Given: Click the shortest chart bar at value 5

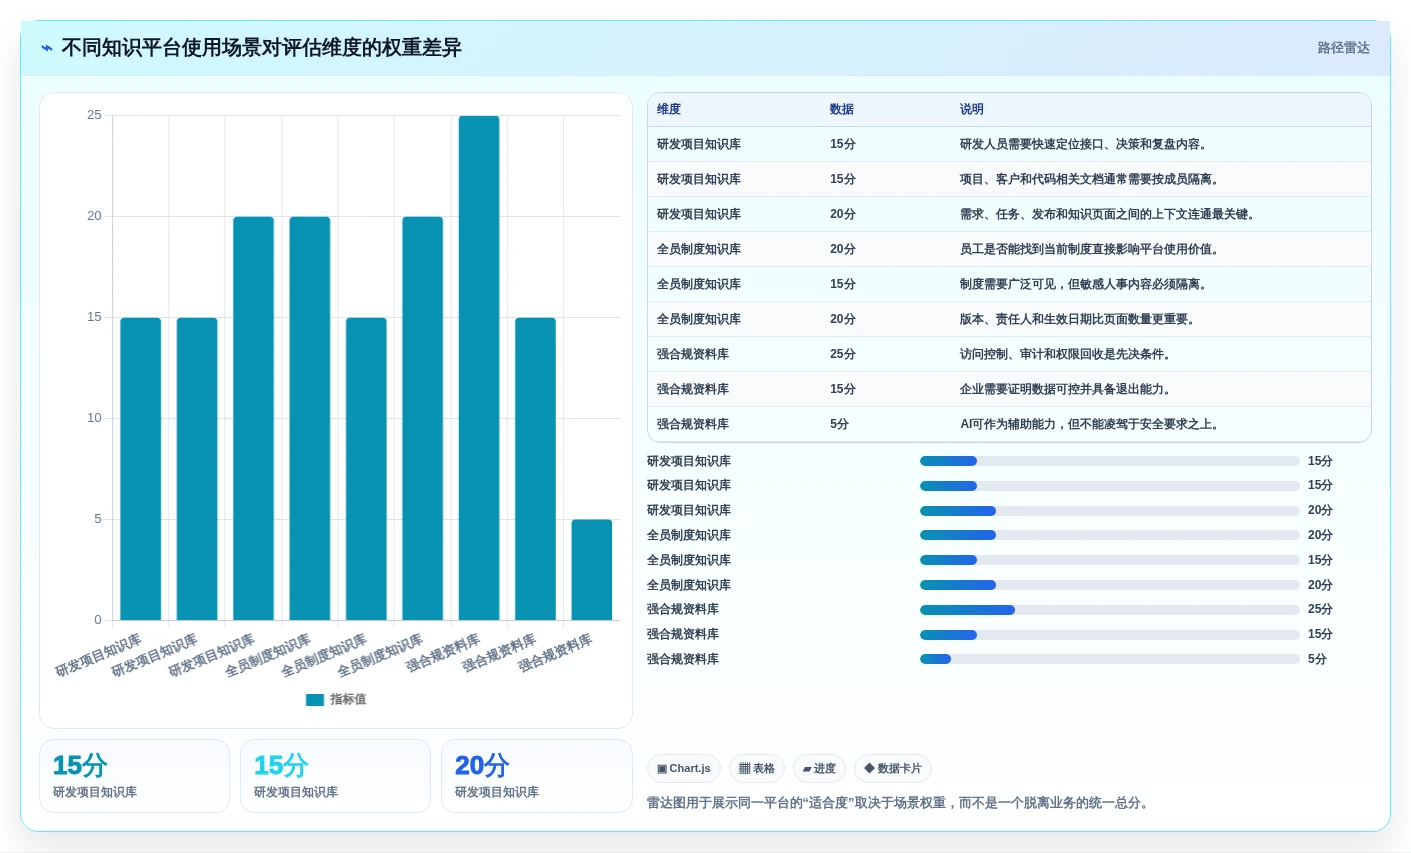Looking at the screenshot, I should click(592, 570).
